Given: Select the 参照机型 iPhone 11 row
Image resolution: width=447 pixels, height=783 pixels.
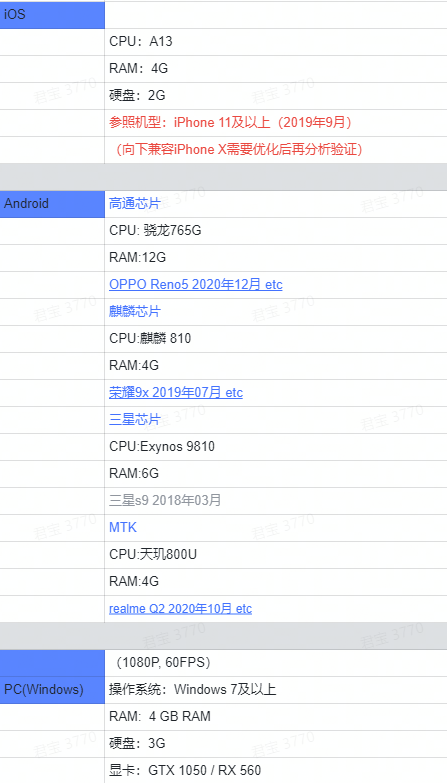Looking at the screenshot, I should [x=276, y=123].
